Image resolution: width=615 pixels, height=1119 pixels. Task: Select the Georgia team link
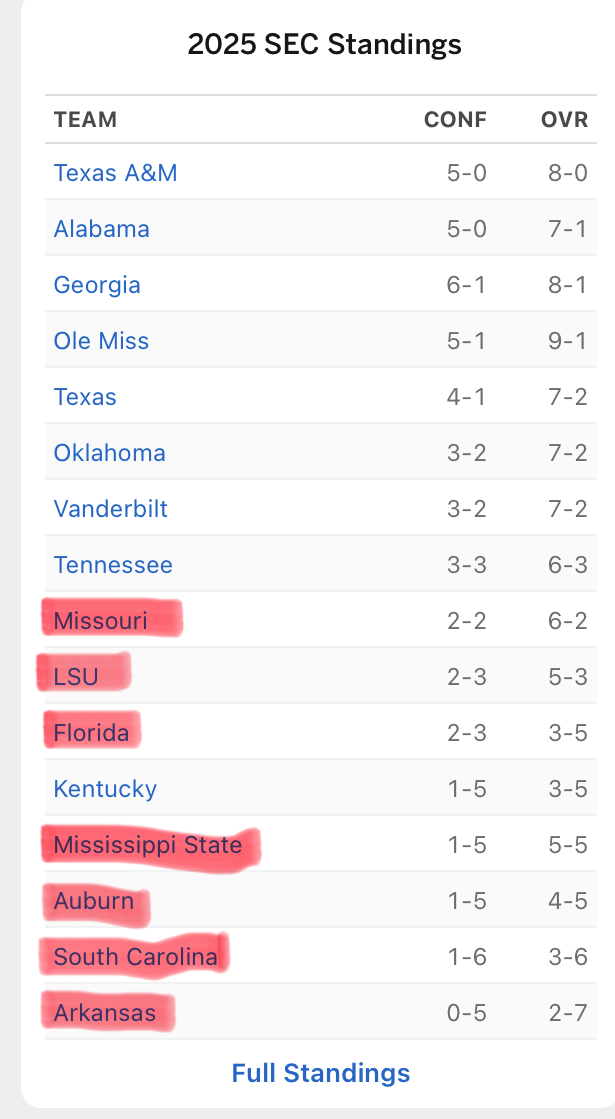tap(97, 285)
